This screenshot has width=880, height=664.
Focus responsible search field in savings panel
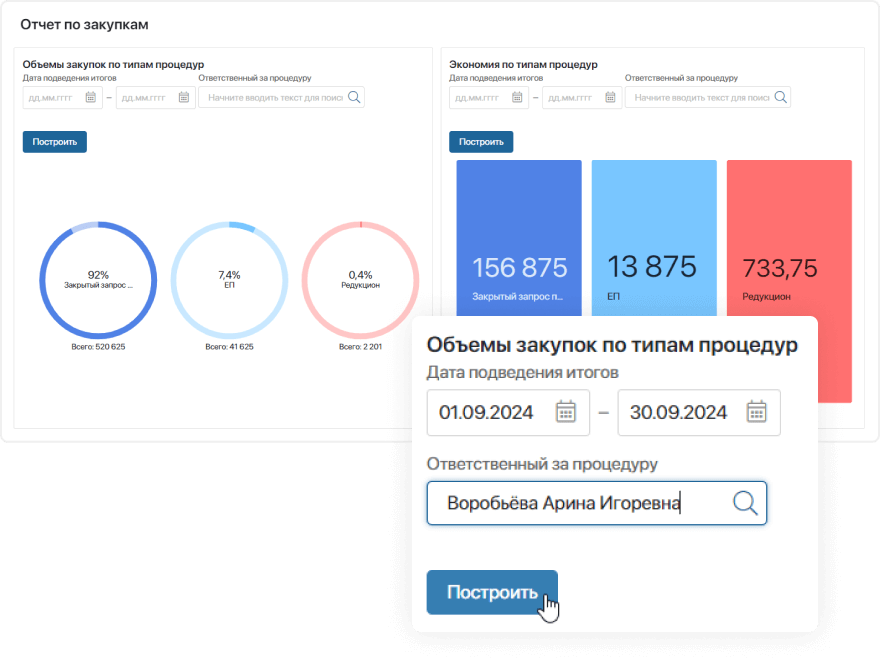pos(708,97)
